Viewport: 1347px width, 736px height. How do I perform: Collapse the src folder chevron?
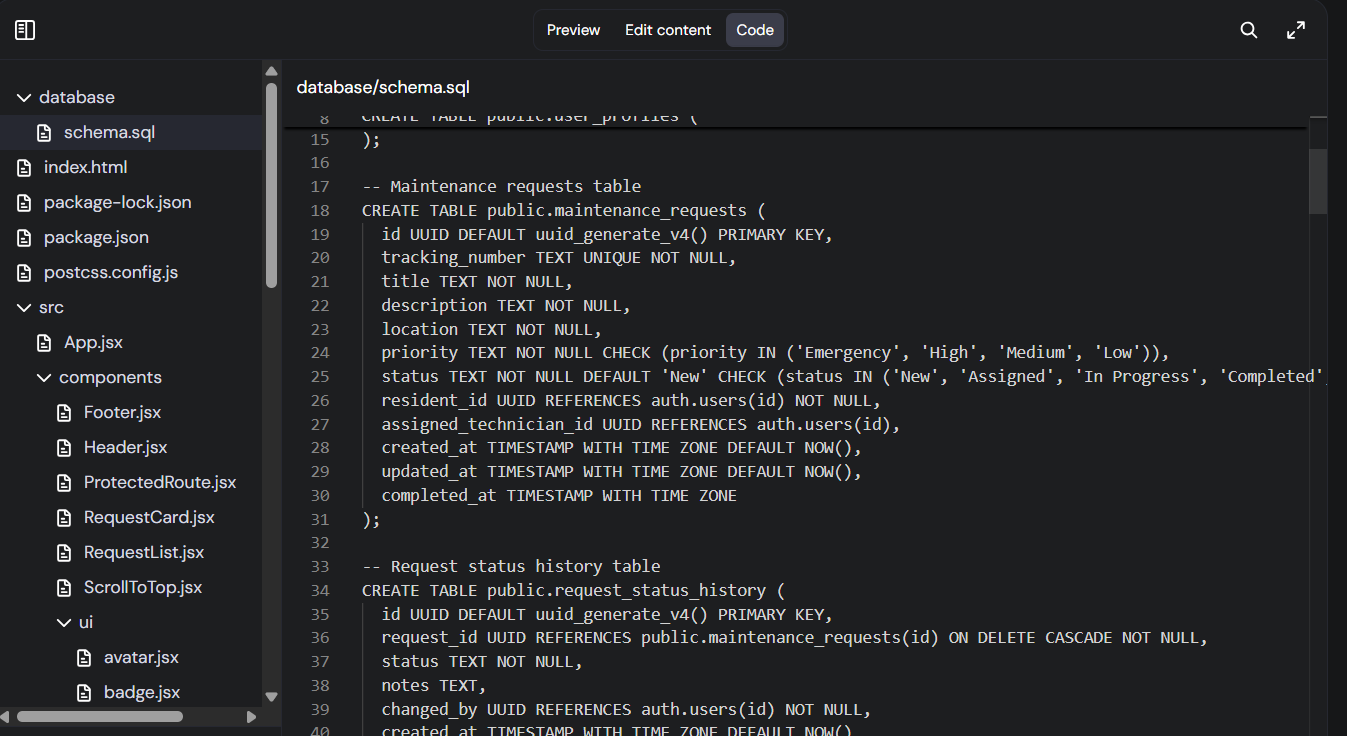point(24,307)
